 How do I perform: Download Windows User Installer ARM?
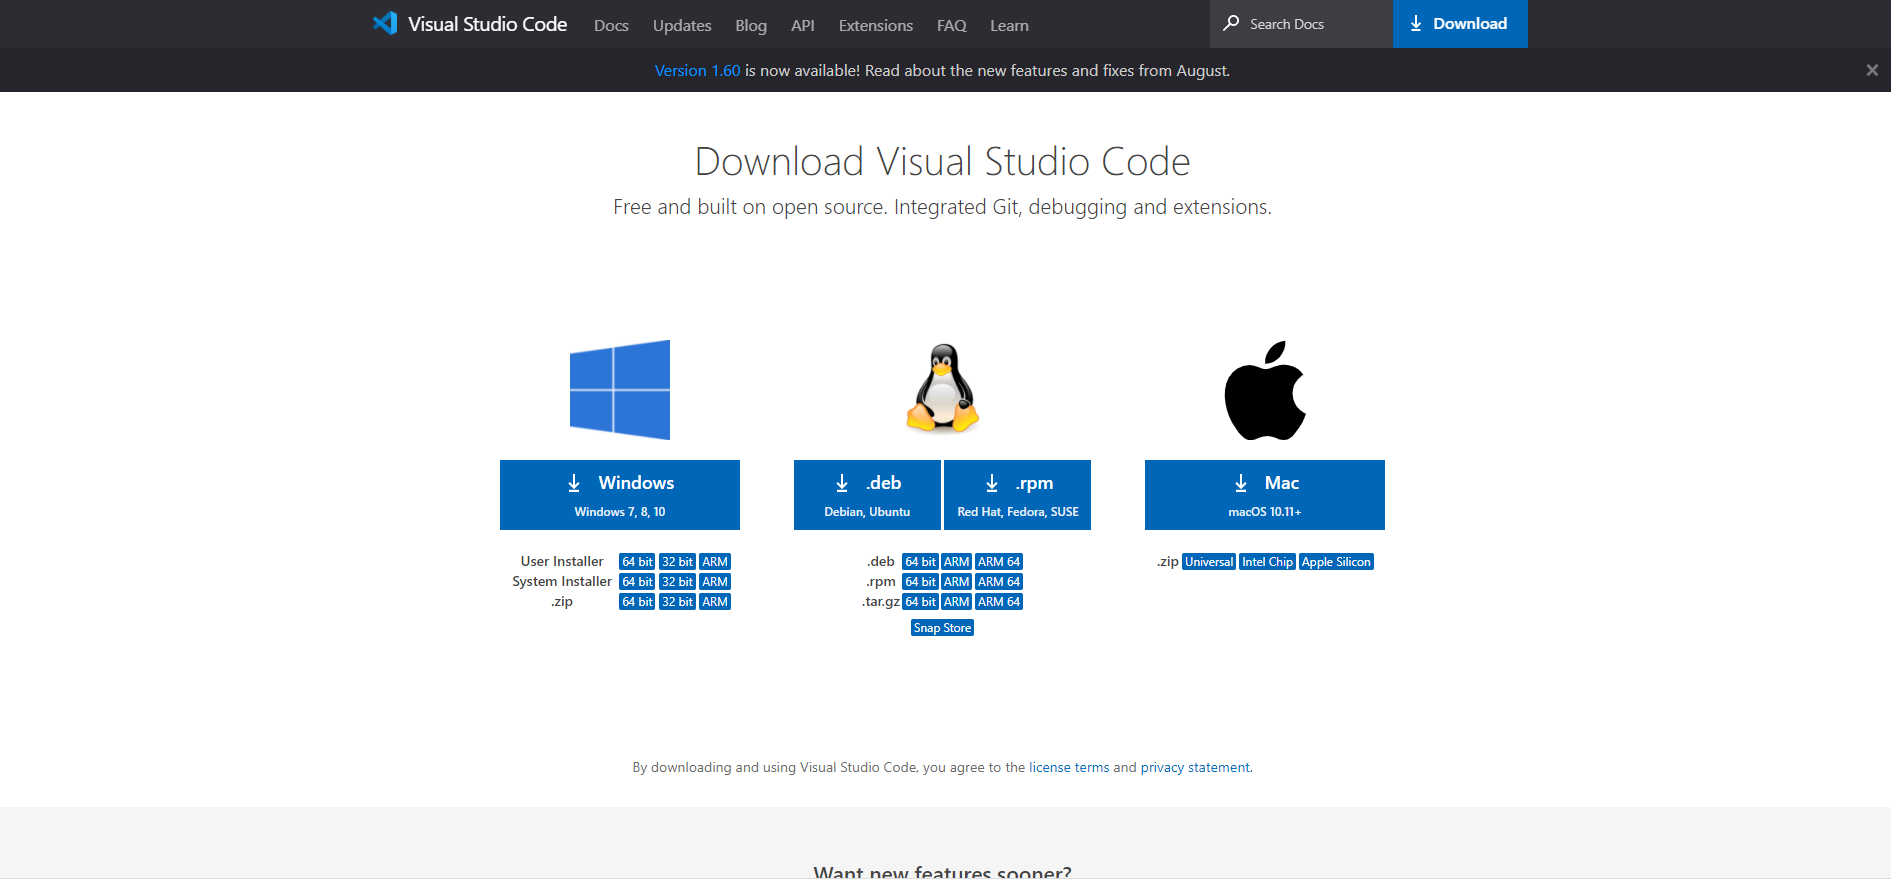click(715, 562)
